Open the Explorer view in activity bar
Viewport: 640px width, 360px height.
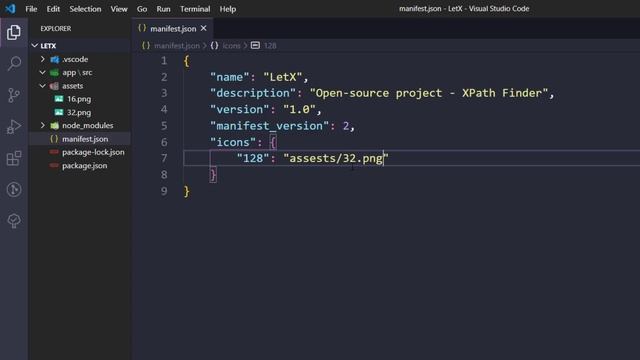(13, 32)
